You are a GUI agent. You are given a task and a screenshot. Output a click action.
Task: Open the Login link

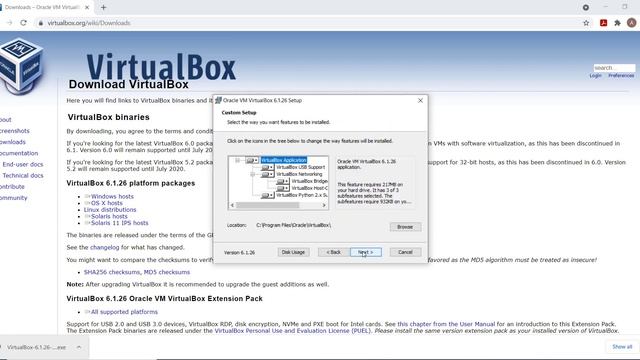pyautogui.click(x=596, y=76)
